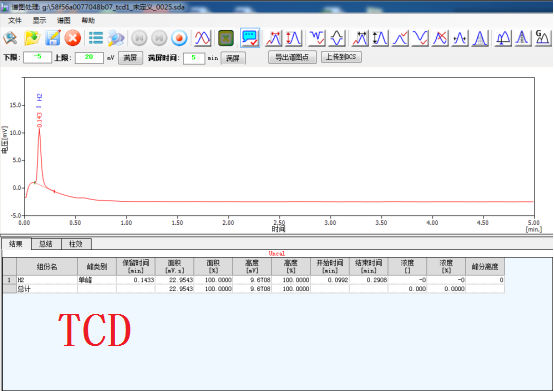Click the 上限 input field showing 20

click(89, 58)
